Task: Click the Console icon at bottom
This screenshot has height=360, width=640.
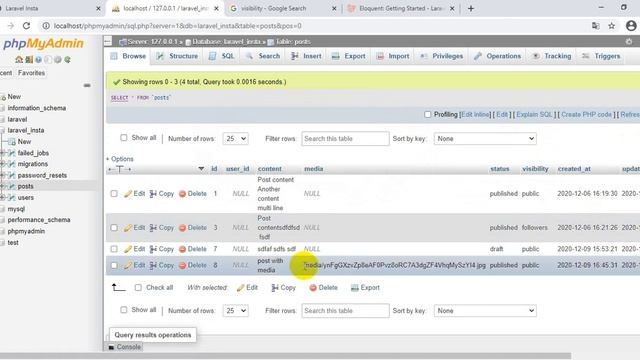Action: click(x=111, y=347)
